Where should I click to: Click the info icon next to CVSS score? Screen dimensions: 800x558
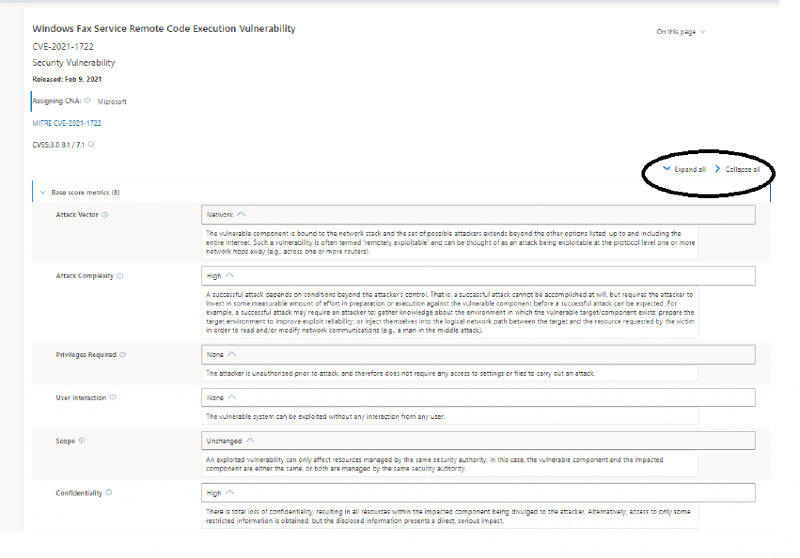tap(92, 145)
